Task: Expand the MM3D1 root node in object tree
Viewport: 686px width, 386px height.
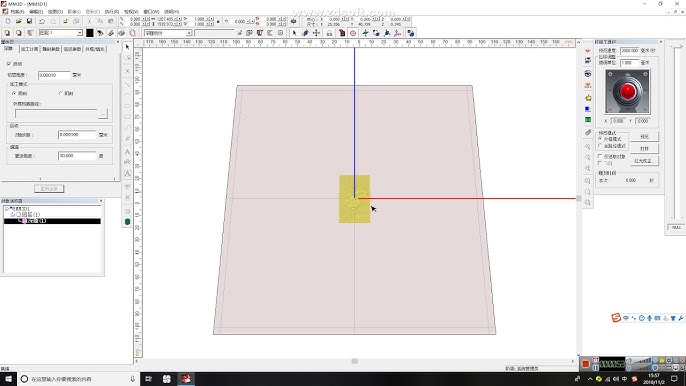Action: pos(7,209)
